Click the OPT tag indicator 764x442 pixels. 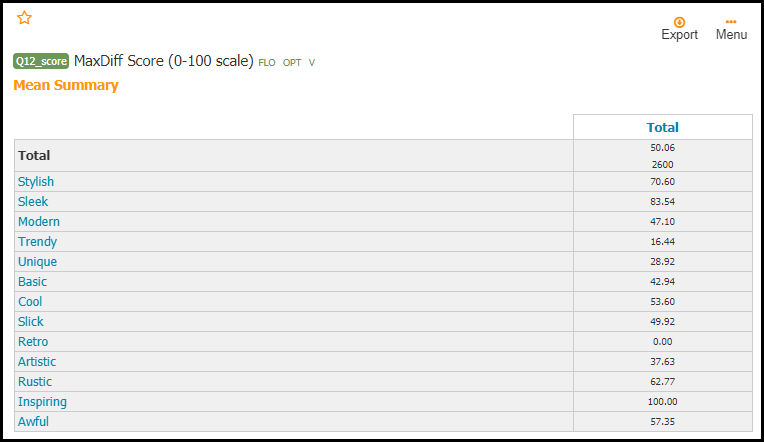(x=292, y=63)
